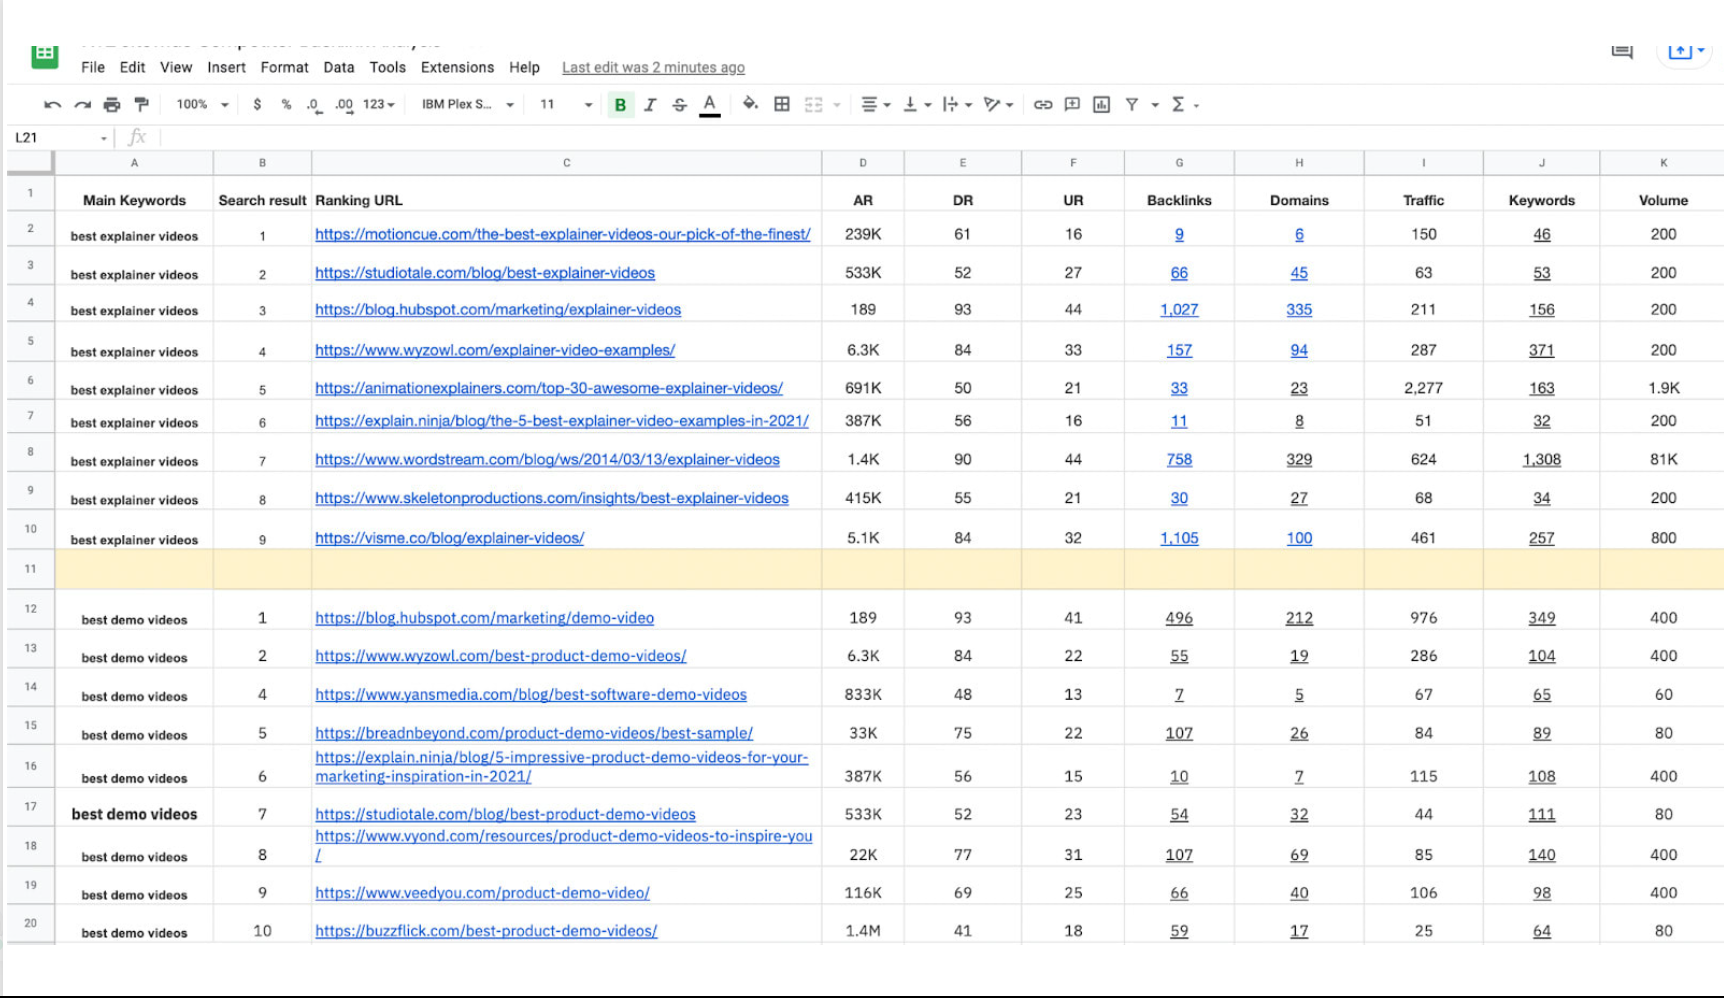Toggle italic formatting
Viewport: 1724px width, 998px height.
650,104
